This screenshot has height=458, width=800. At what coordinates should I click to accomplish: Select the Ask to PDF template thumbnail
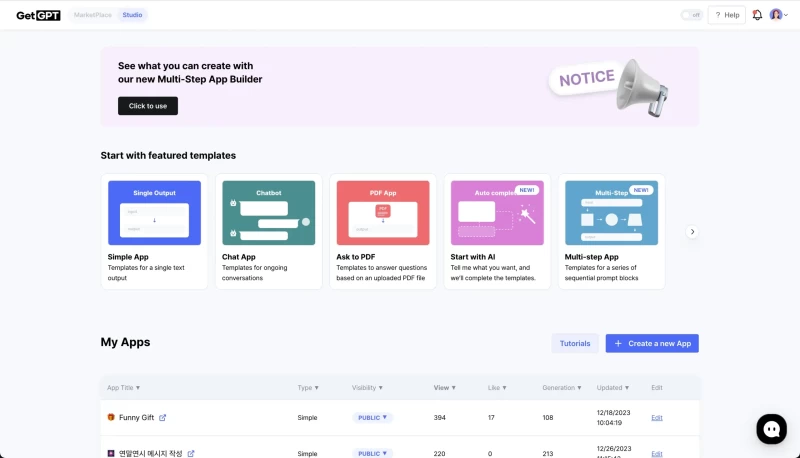point(383,213)
